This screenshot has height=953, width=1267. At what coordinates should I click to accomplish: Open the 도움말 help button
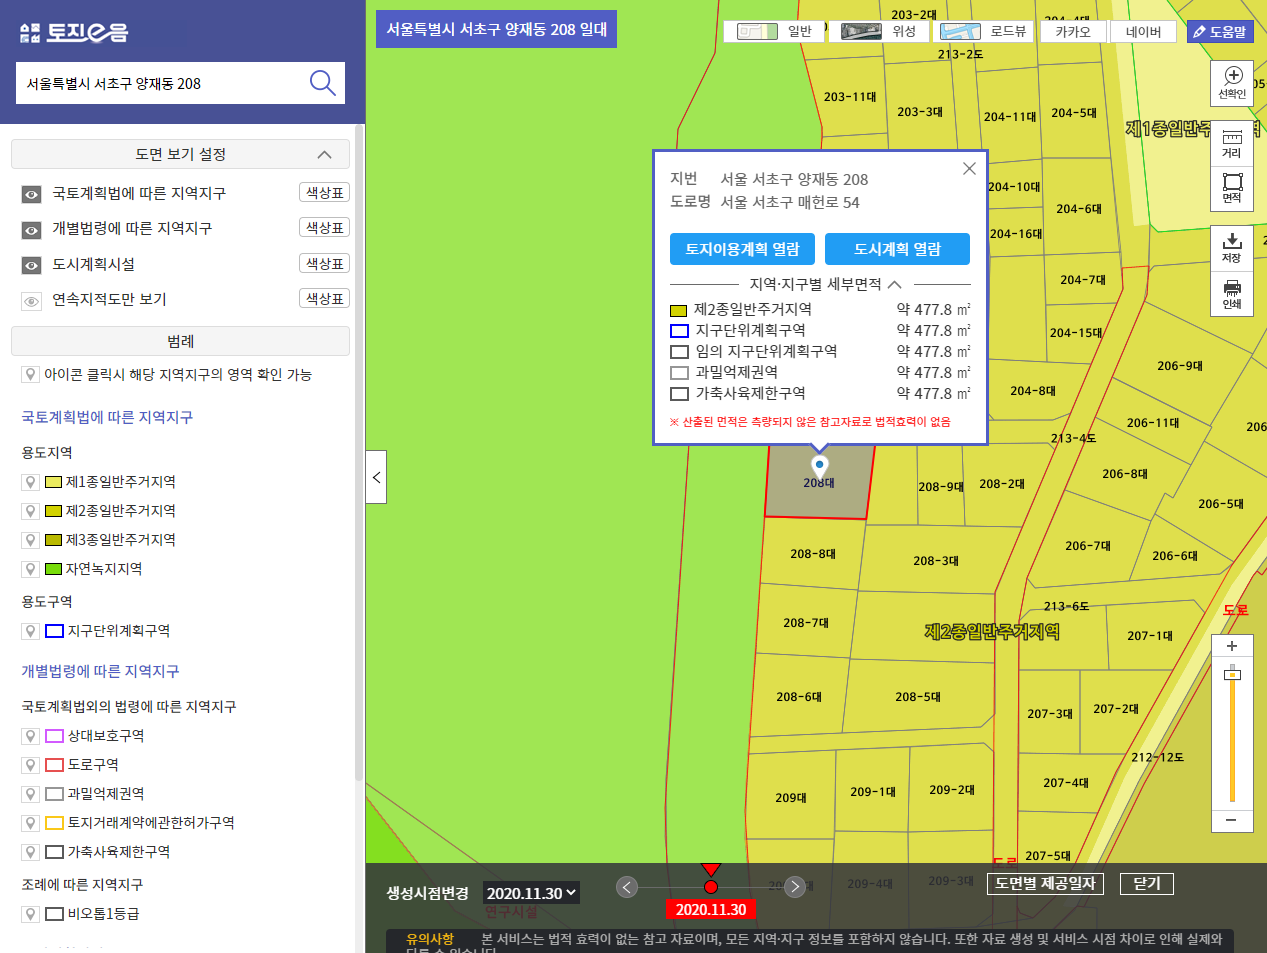(1220, 32)
